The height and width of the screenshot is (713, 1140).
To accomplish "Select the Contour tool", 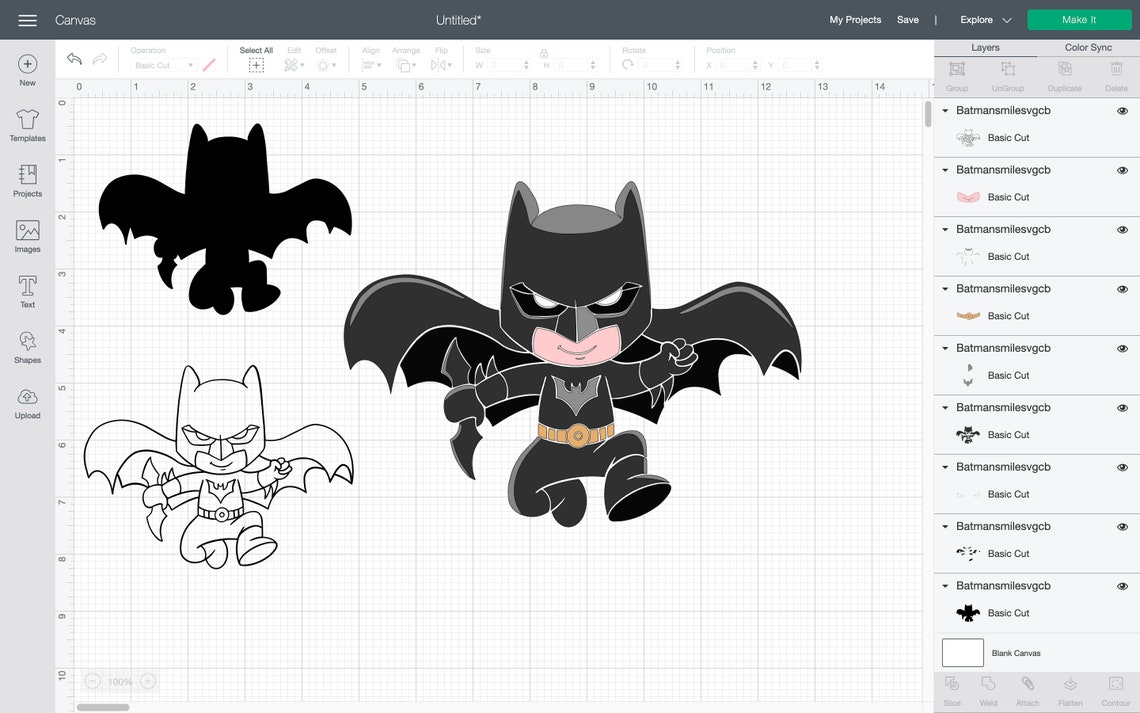I will [x=1115, y=688].
